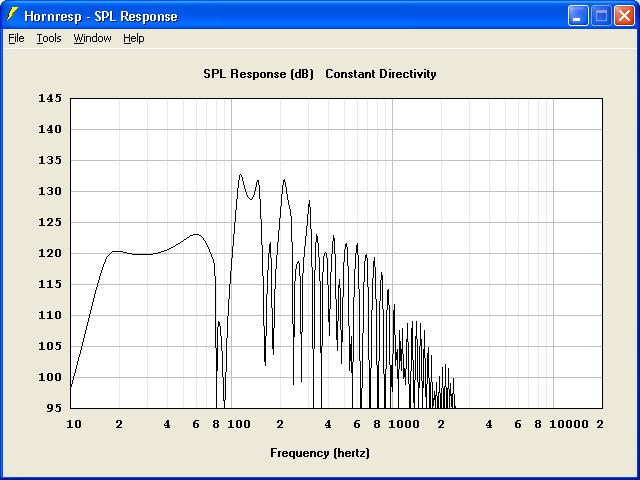
Task: Click the 'Frequency (hertz)' axis label
Action: click(320, 453)
